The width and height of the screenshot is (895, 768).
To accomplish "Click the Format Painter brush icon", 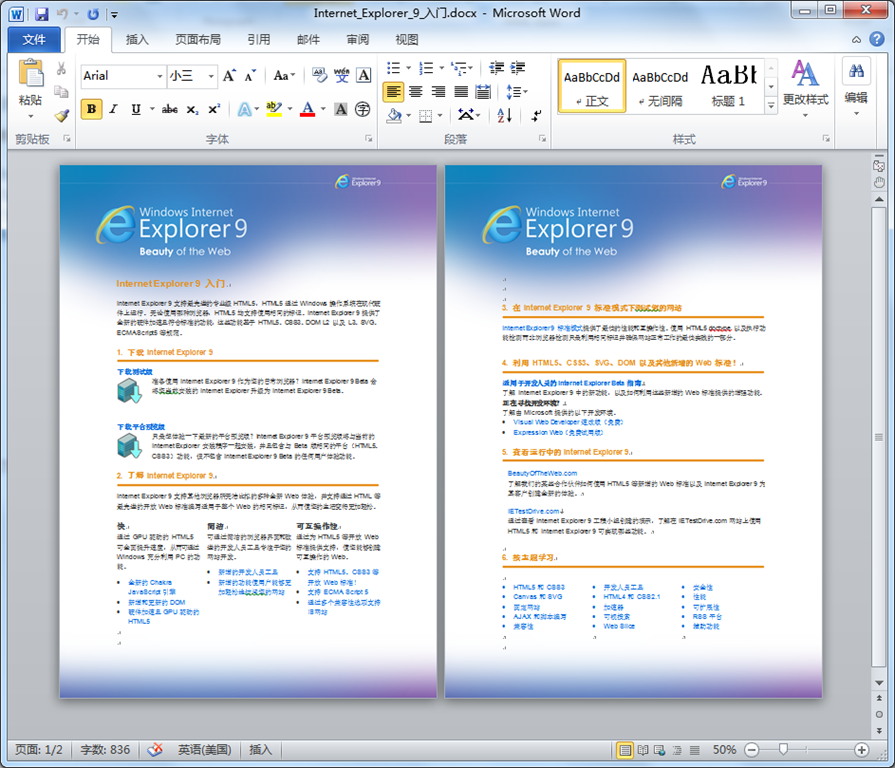I will [x=61, y=115].
